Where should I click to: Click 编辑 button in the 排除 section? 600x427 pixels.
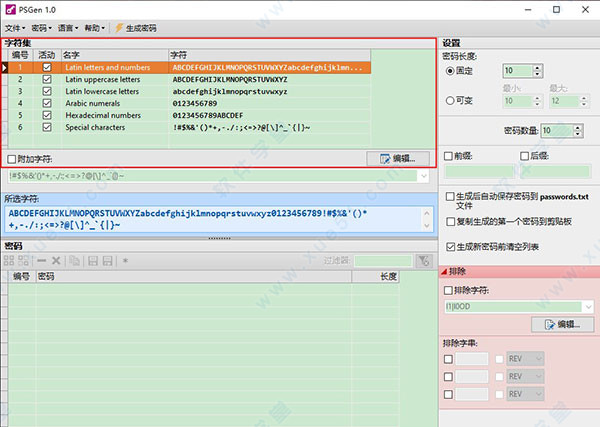point(562,325)
